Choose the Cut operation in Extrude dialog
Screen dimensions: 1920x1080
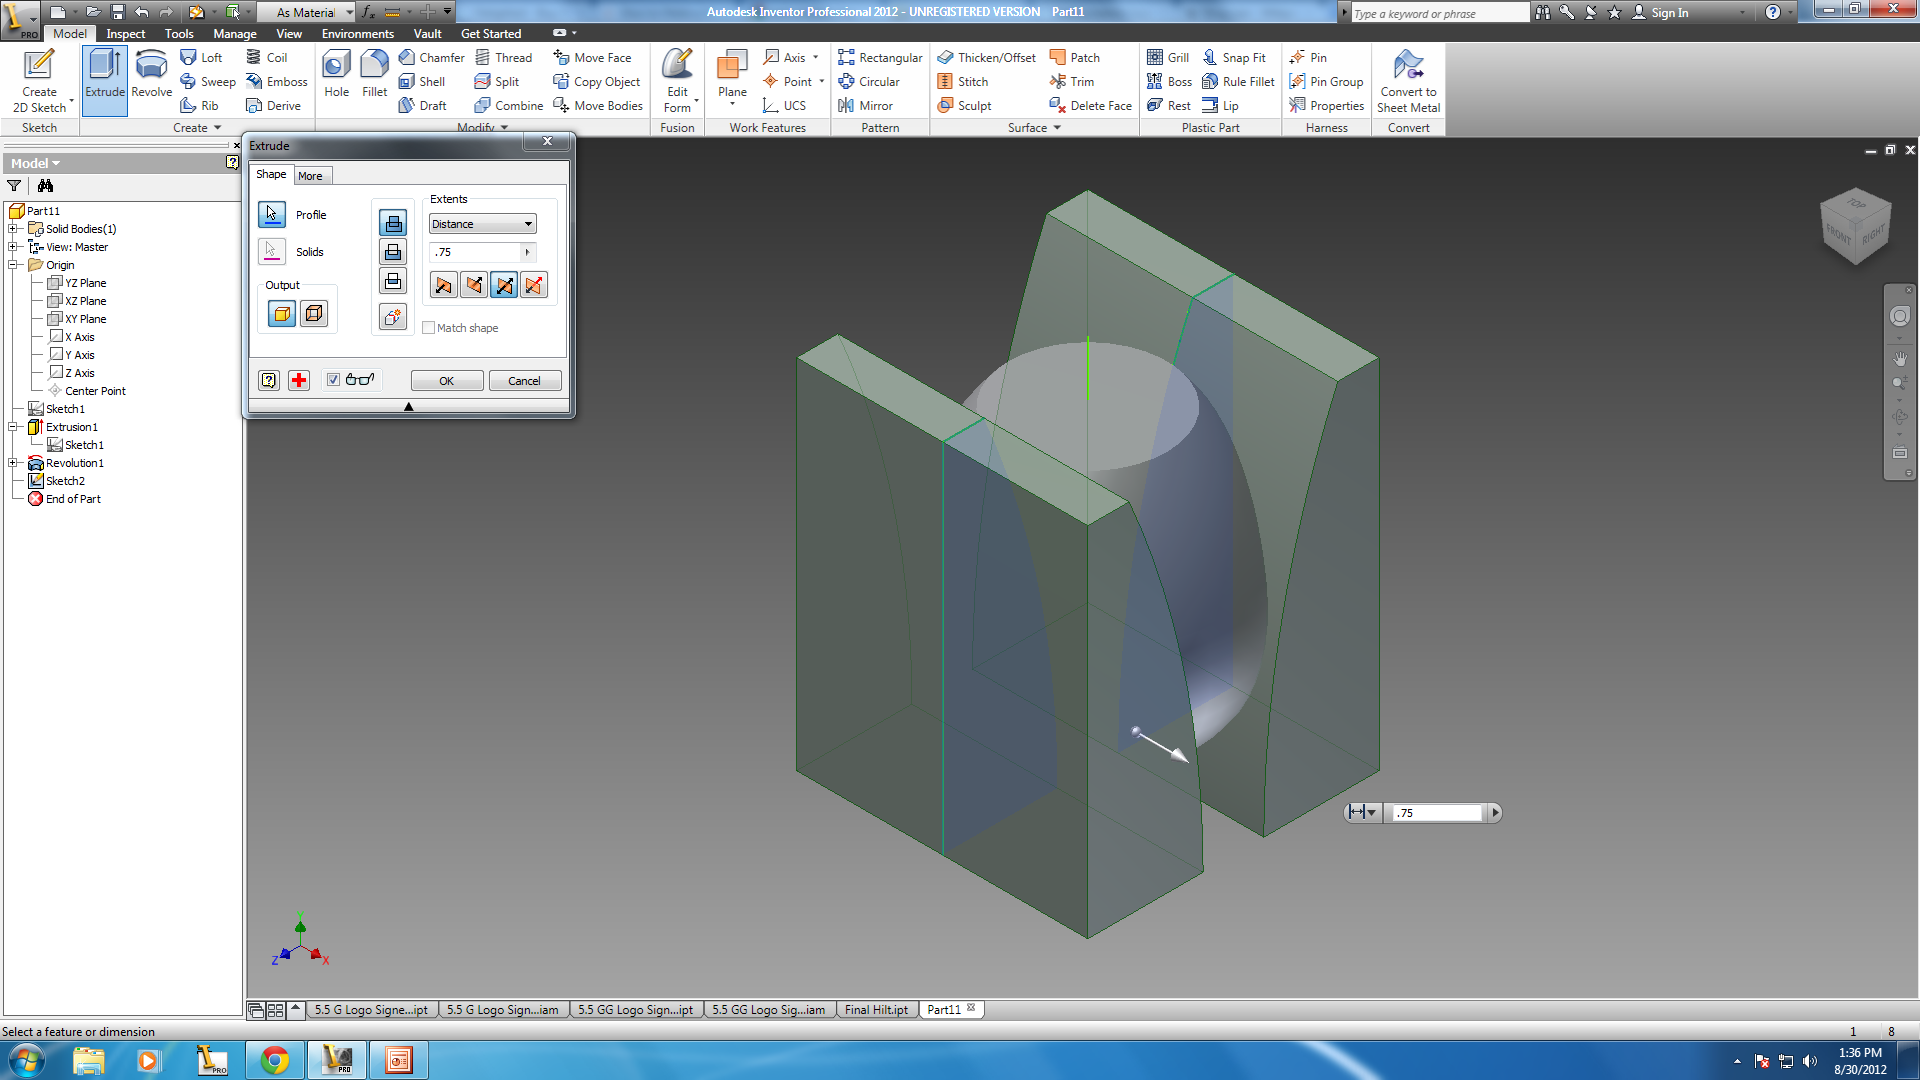click(x=393, y=252)
